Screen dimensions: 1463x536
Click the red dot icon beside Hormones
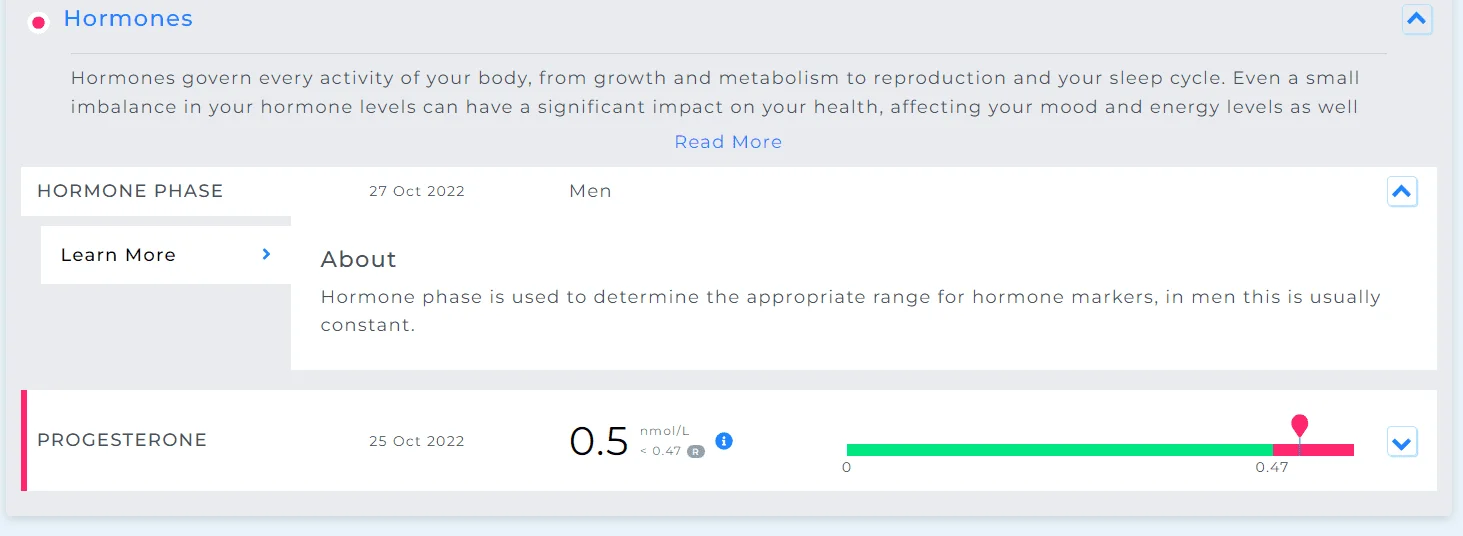(x=38, y=22)
